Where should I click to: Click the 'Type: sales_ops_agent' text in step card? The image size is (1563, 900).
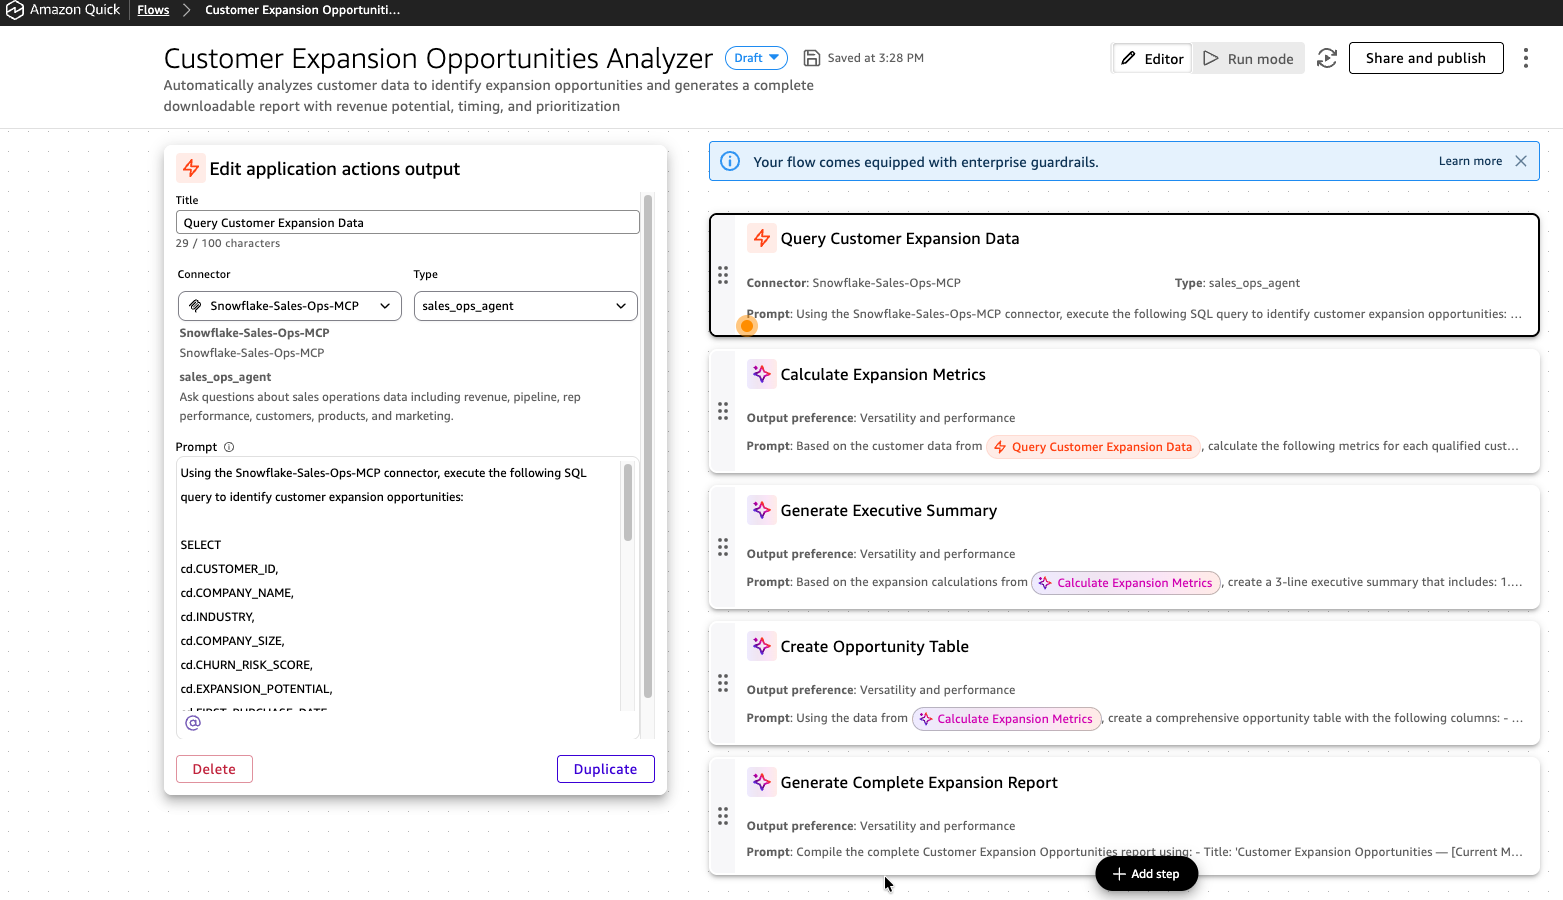[x=1237, y=283]
